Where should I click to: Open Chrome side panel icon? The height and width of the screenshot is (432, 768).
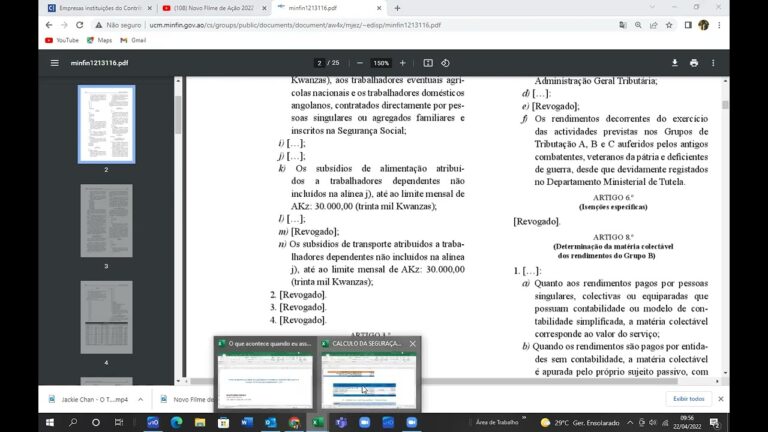688,25
